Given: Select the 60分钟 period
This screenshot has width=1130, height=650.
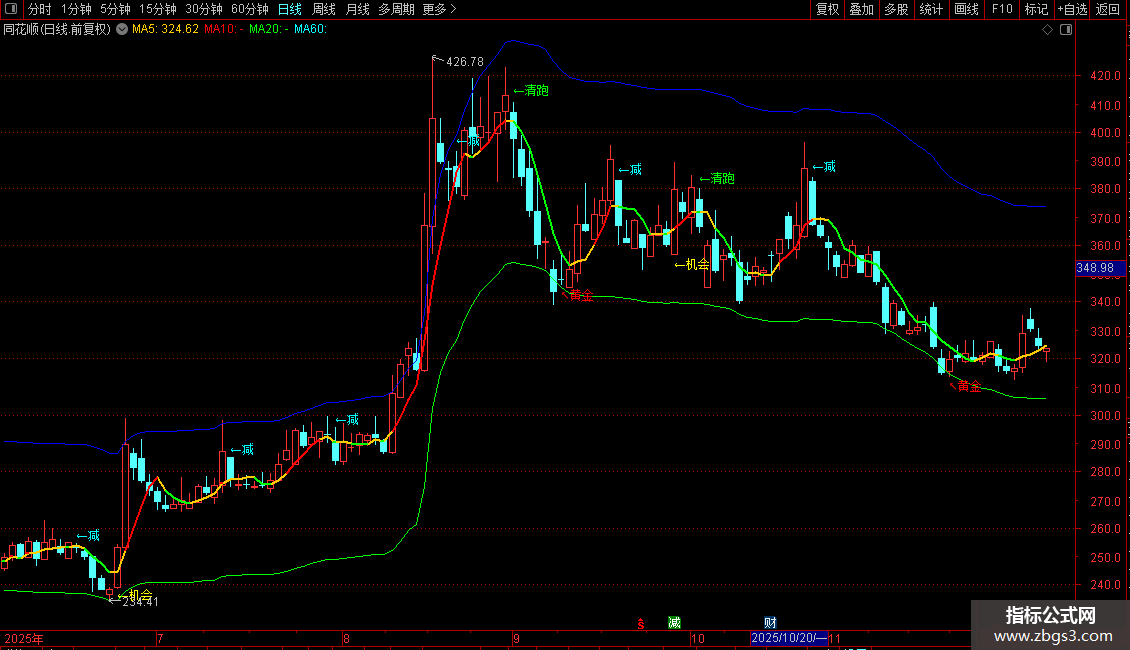Looking at the screenshot, I should (249, 9).
